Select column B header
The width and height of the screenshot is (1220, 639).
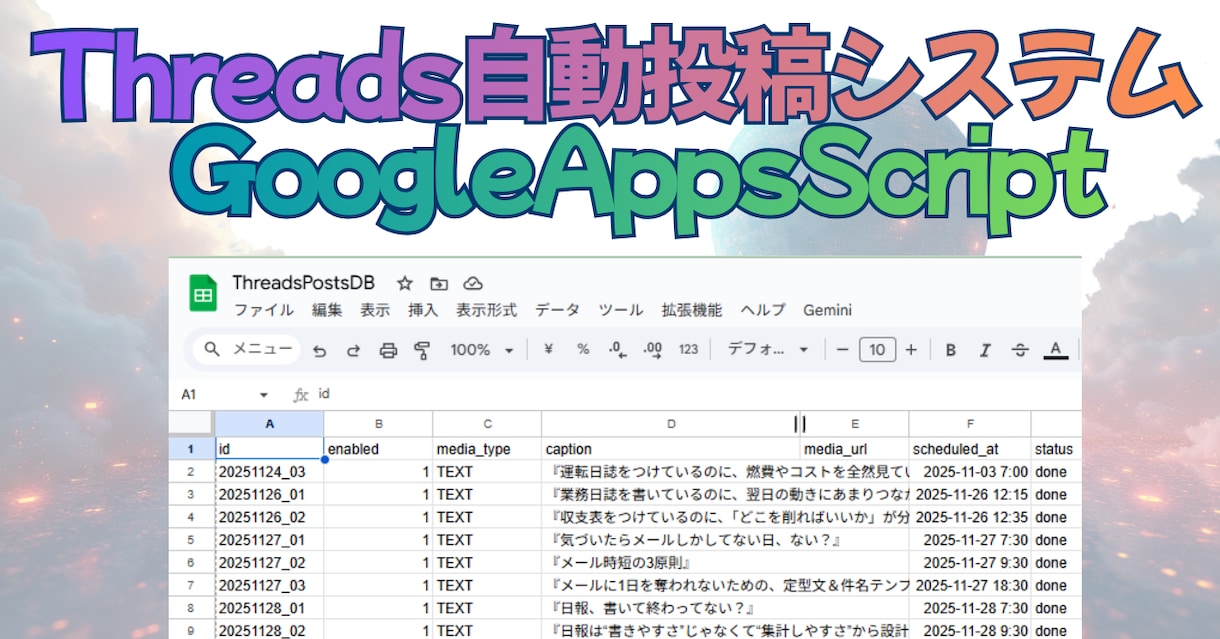[378, 423]
